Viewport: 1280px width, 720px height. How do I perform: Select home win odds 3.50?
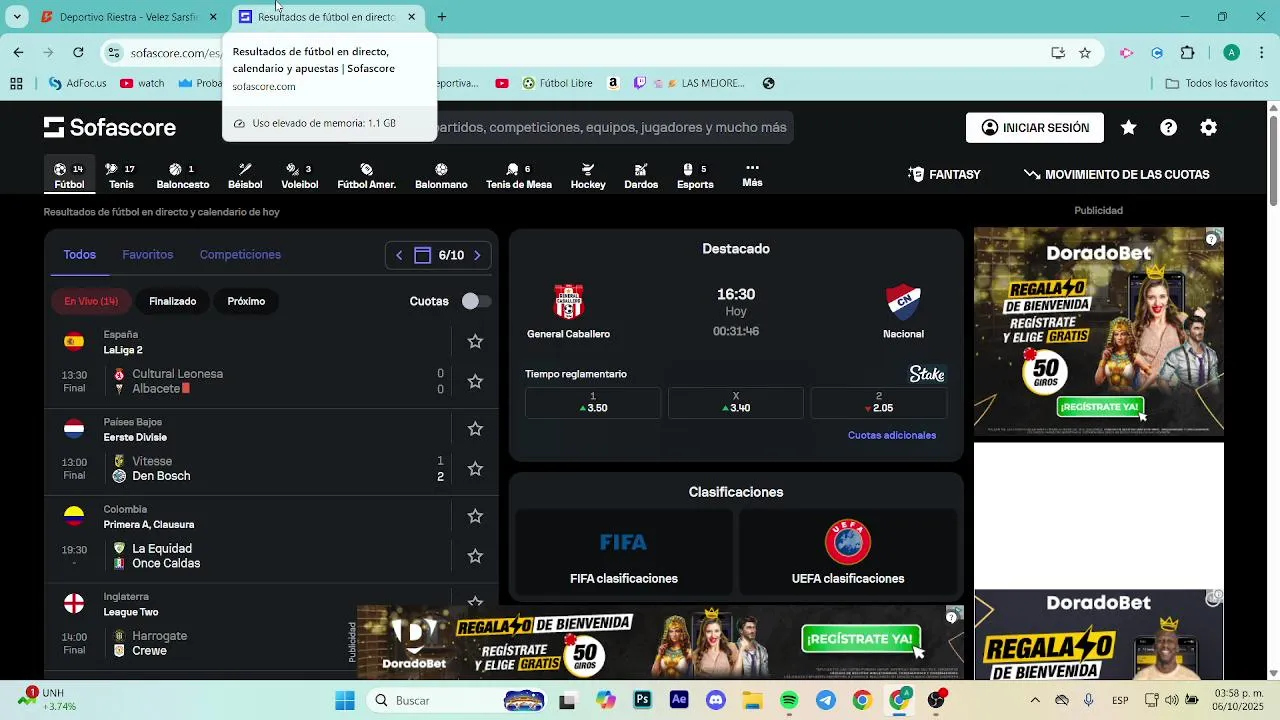click(x=593, y=402)
